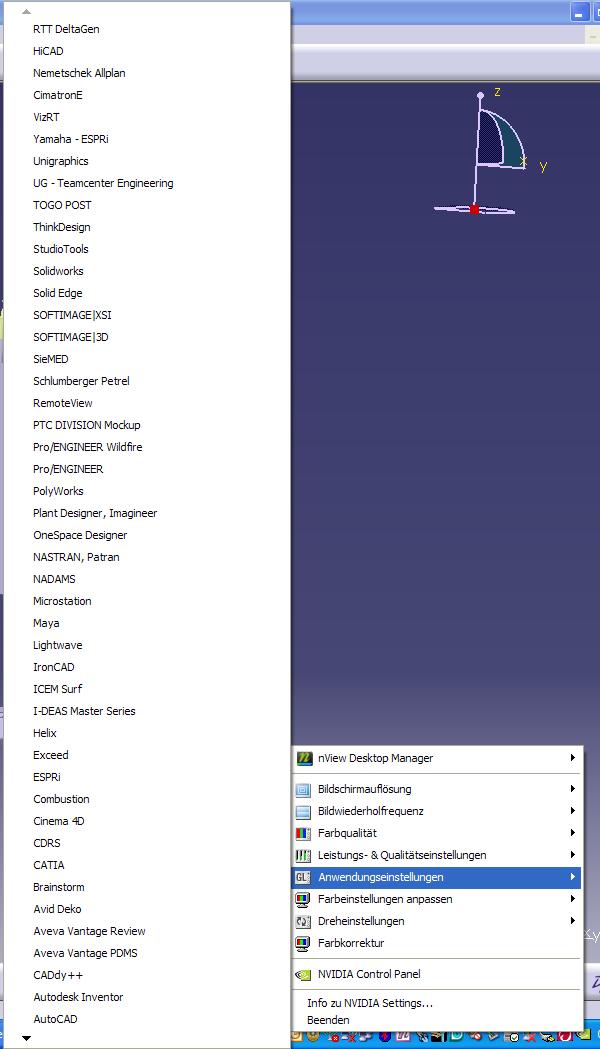Image resolution: width=600 pixels, height=1049 pixels.
Task: Select the HiCAD profile
Action: [x=48, y=51]
